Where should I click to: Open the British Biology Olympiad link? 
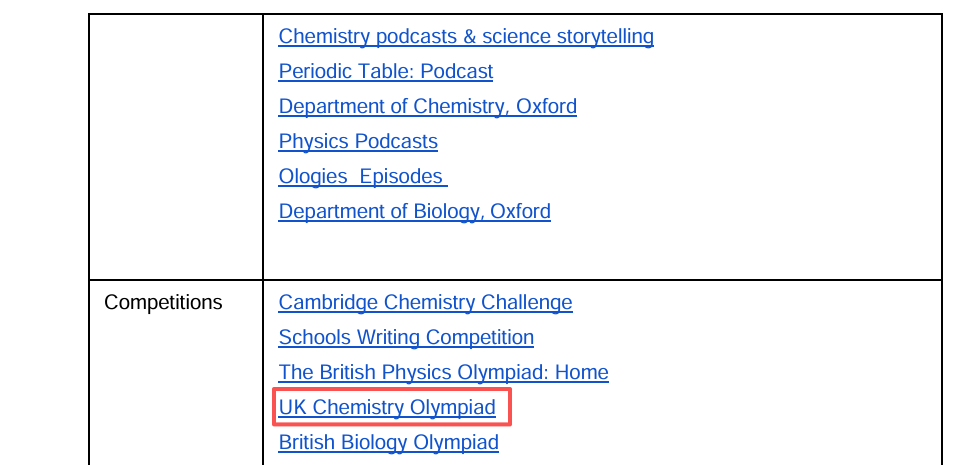(x=388, y=443)
